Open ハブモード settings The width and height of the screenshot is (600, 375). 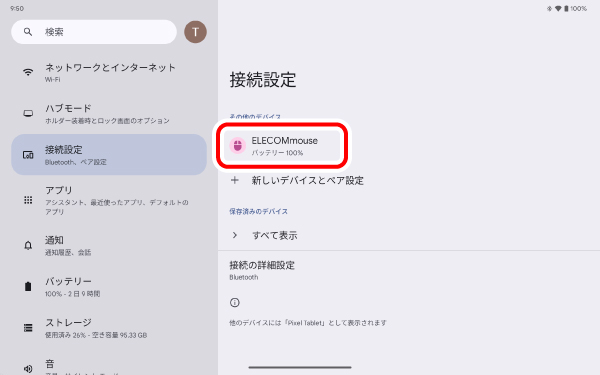click(109, 114)
